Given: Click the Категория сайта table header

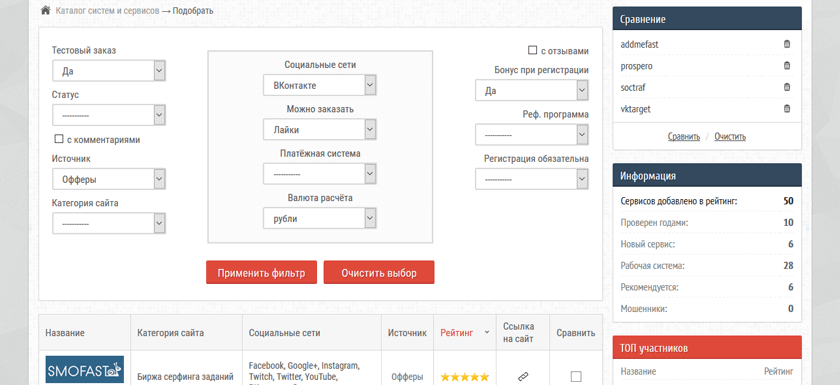Looking at the screenshot, I should (170, 333).
